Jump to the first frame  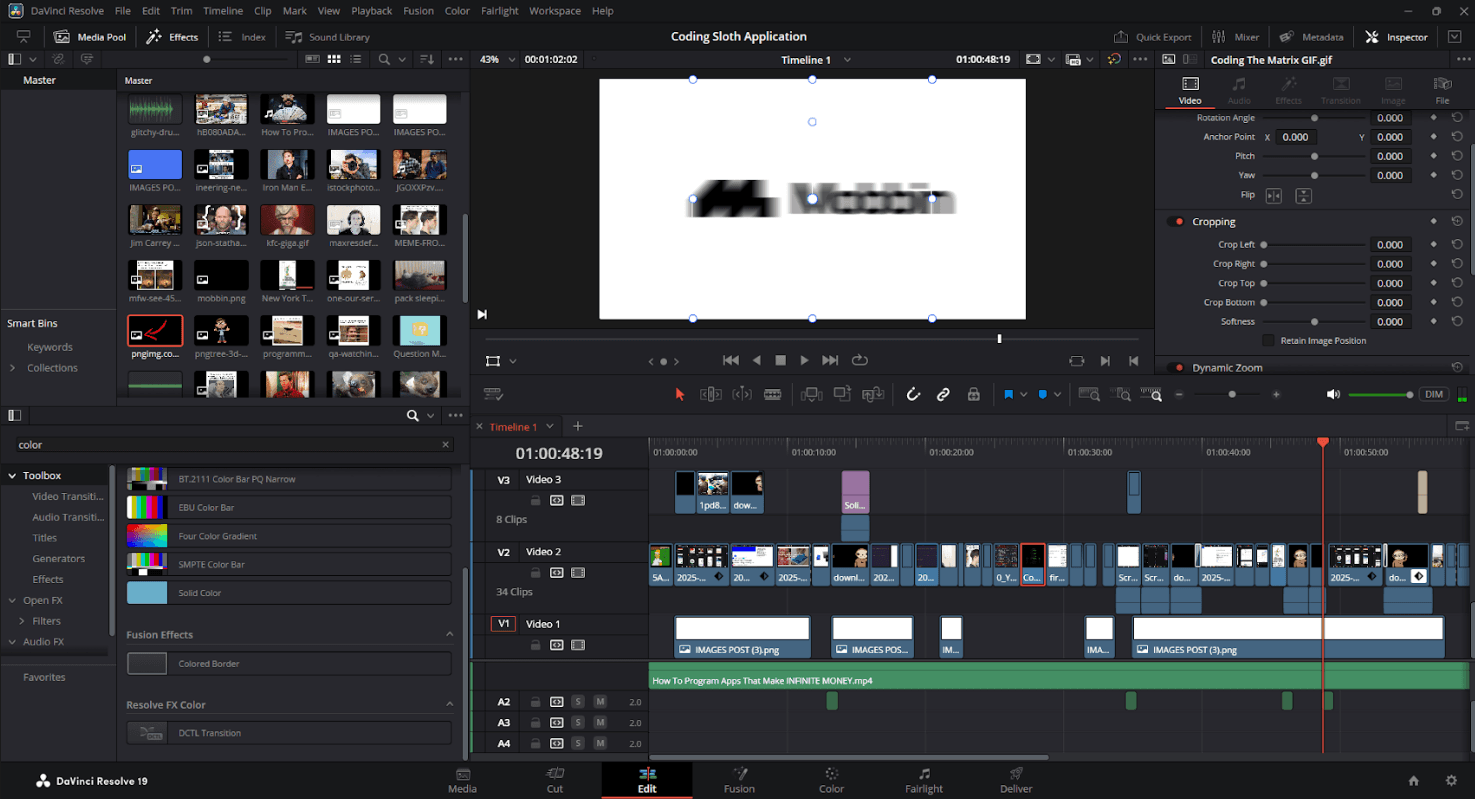click(731, 360)
